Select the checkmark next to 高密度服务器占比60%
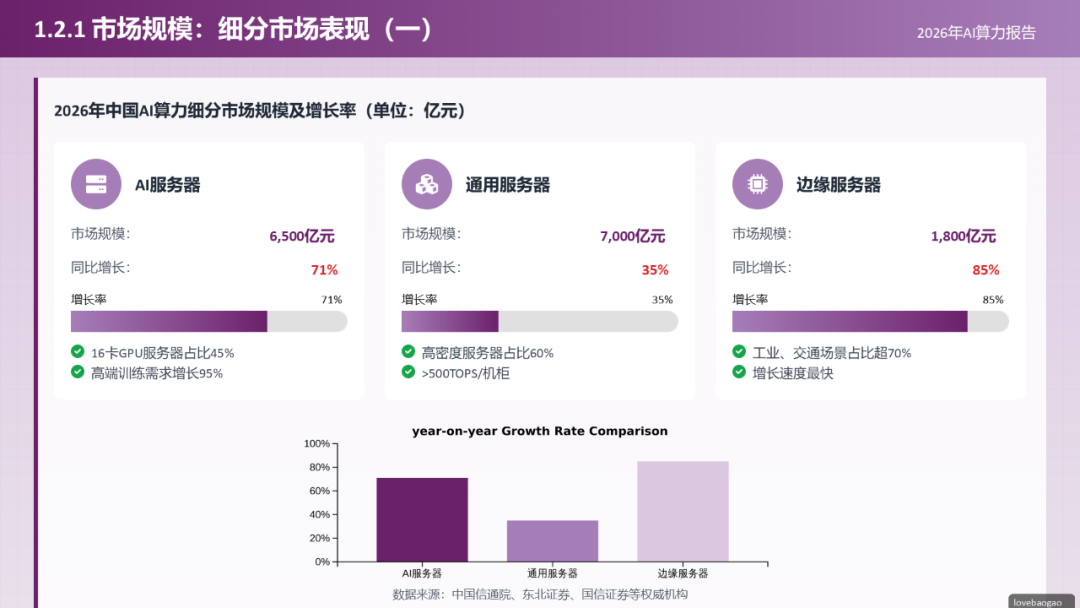Screen dimensions: 1080x608 point(408,352)
